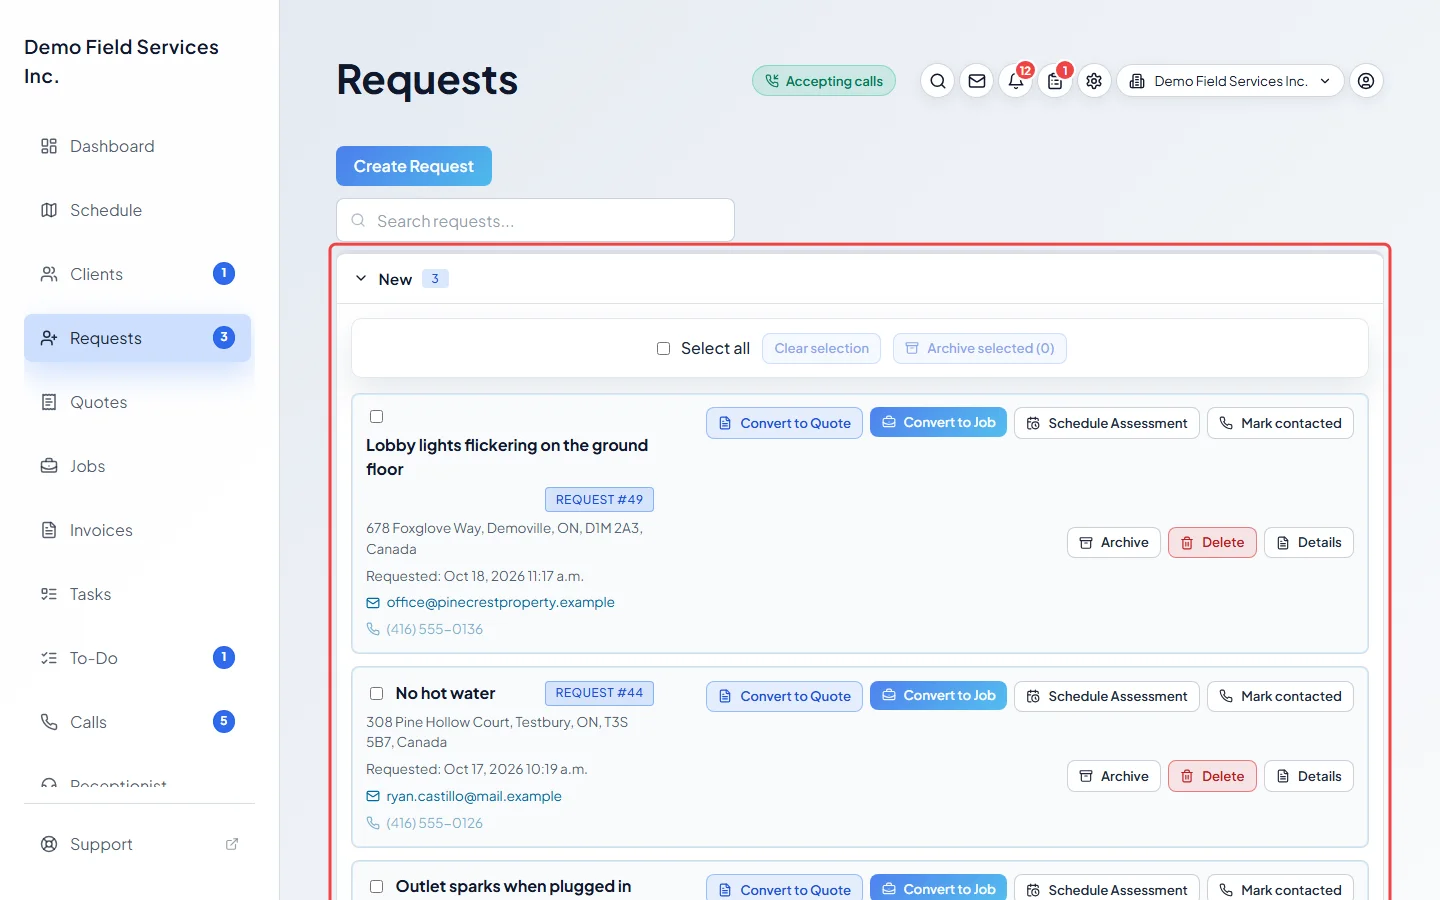Select the No hot water request checkbox
This screenshot has height=900, width=1440.
point(376,693)
